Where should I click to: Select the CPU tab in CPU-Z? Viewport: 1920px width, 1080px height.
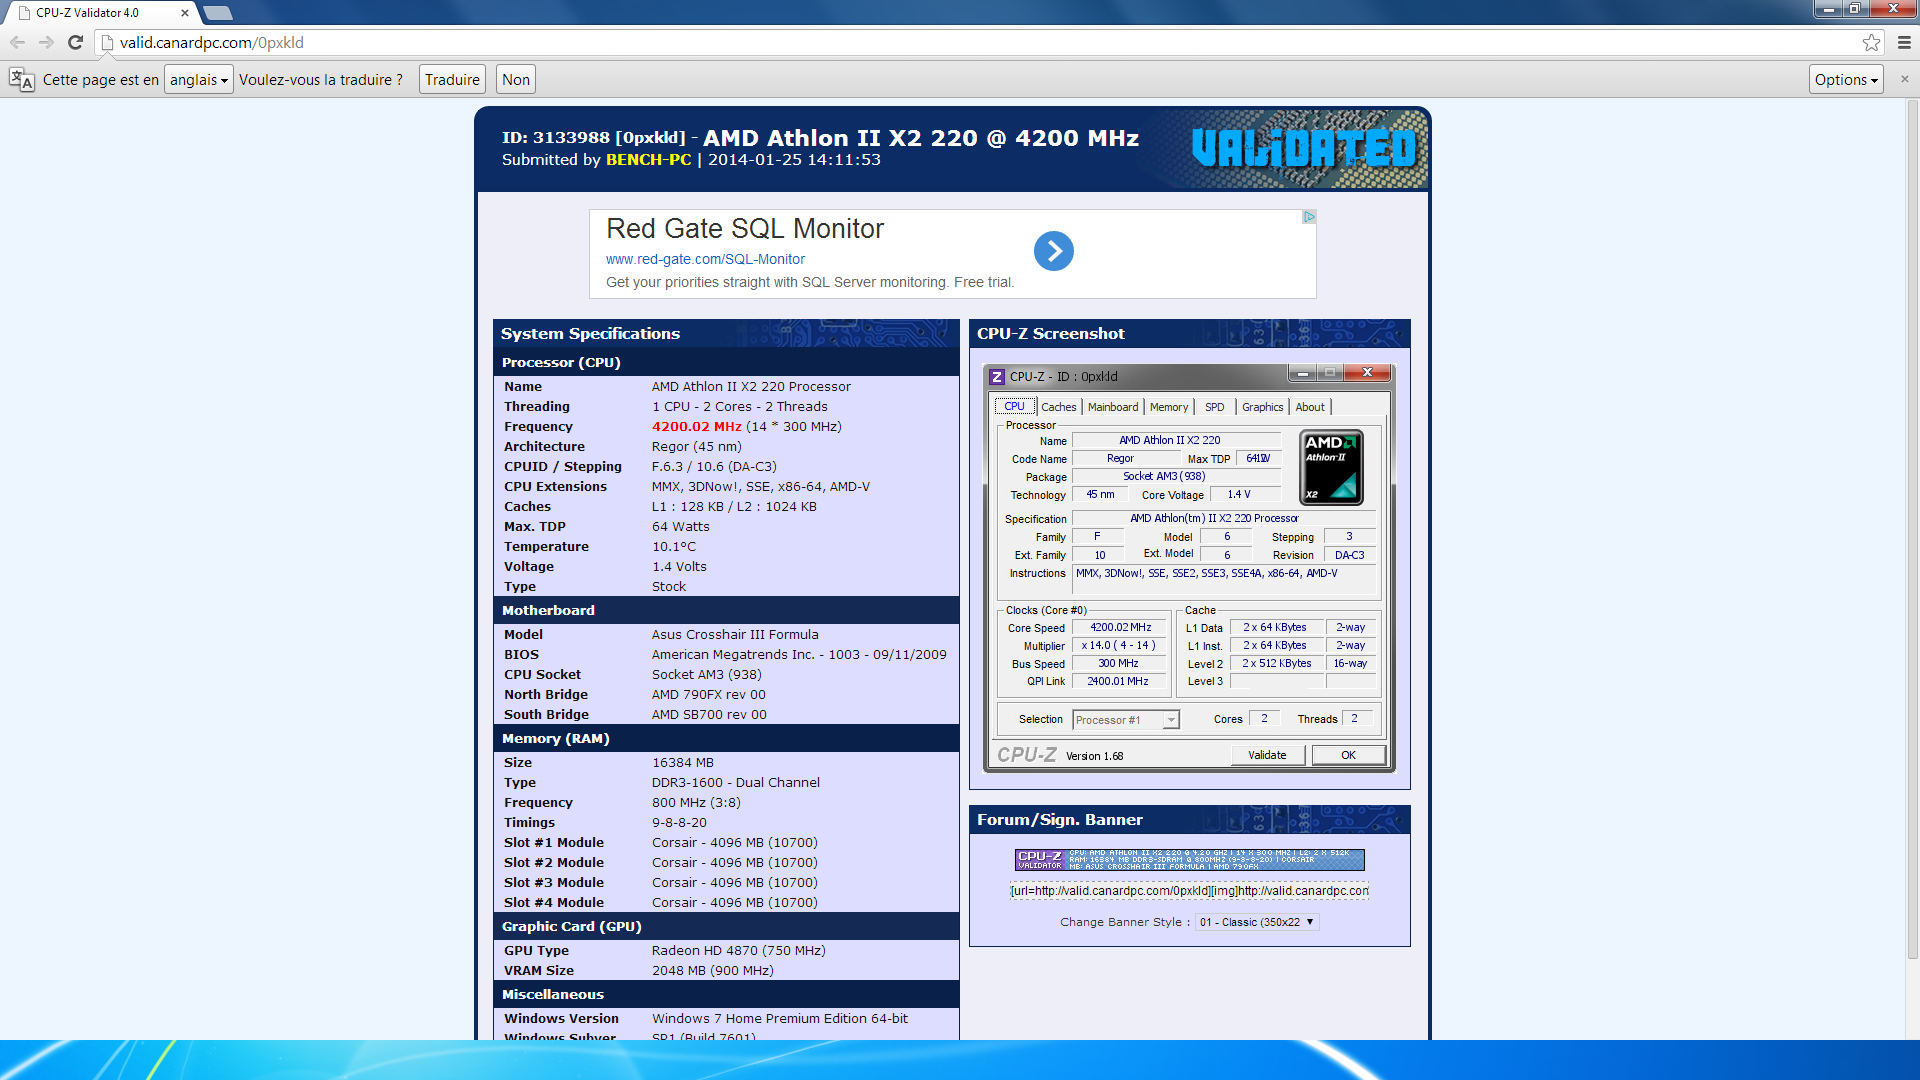click(x=1014, y=406)
